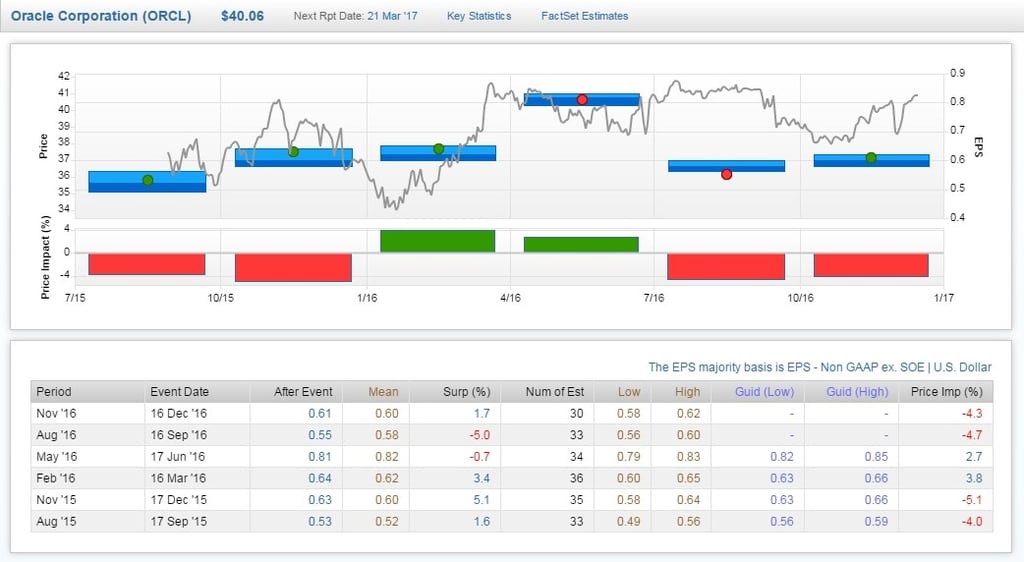Image resolution: width=1024 pixels, height=562 pixels.
Task: Click the red EPS dot after 7/16
Action: point(726,174)
